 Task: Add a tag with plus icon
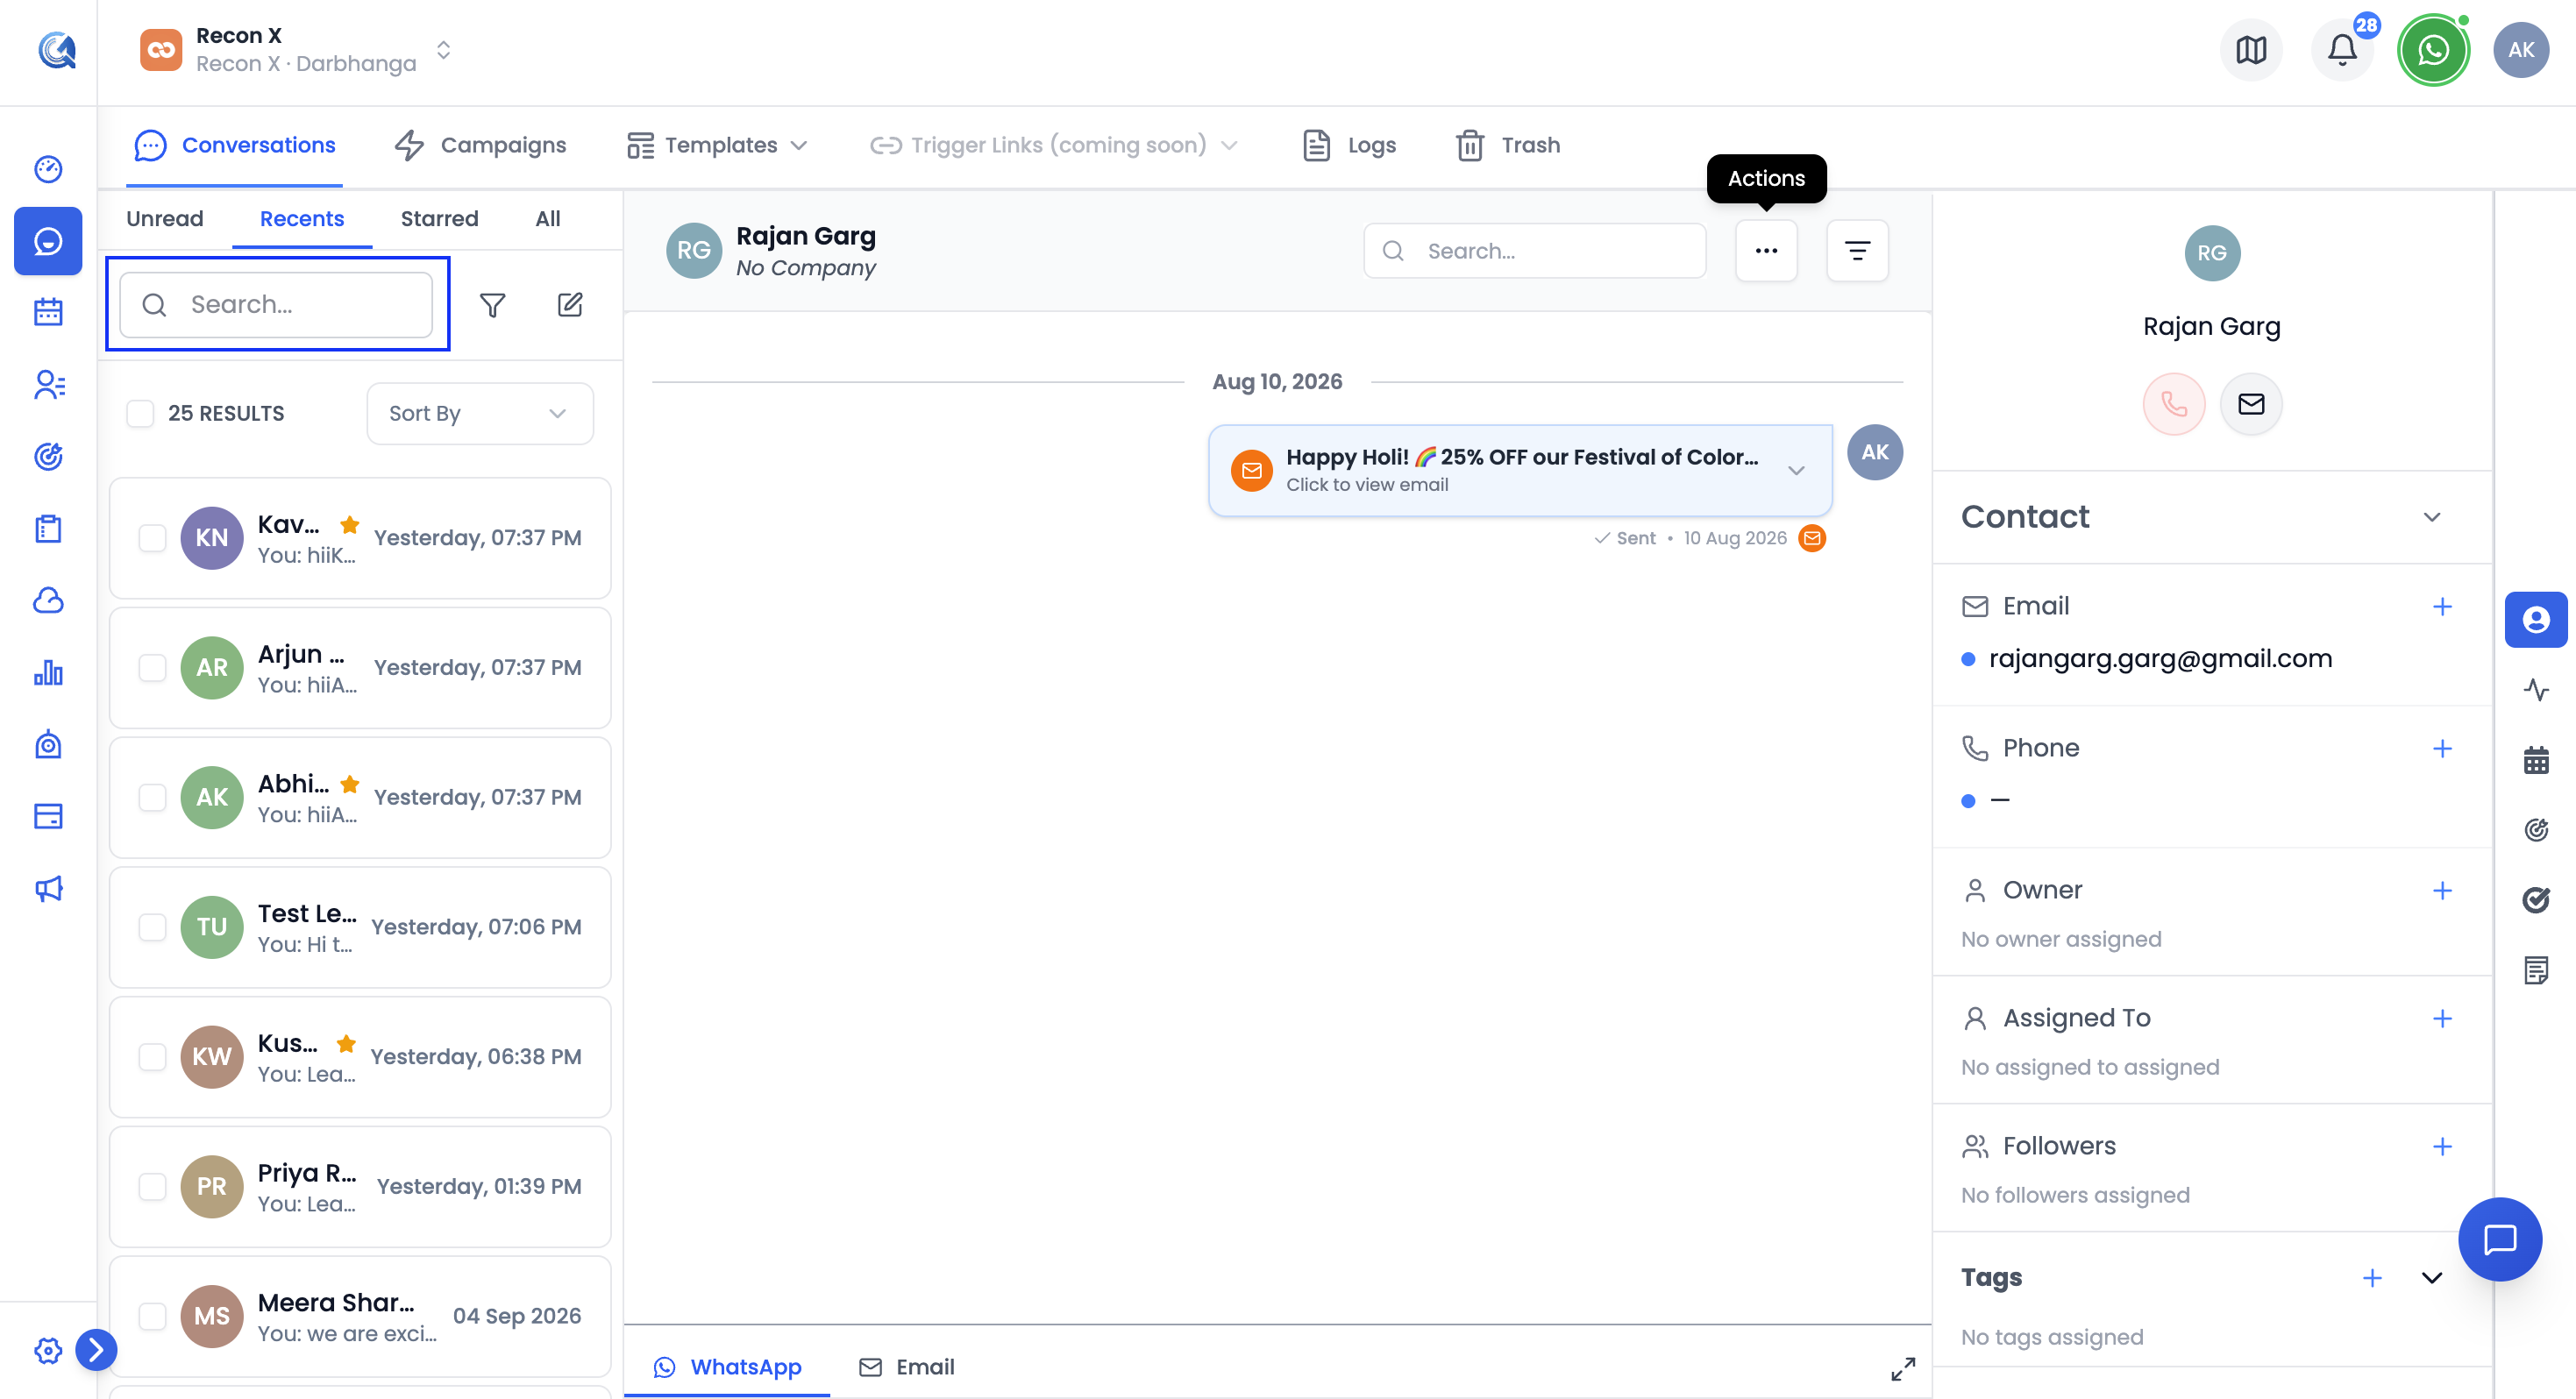pos(2372,1278)
